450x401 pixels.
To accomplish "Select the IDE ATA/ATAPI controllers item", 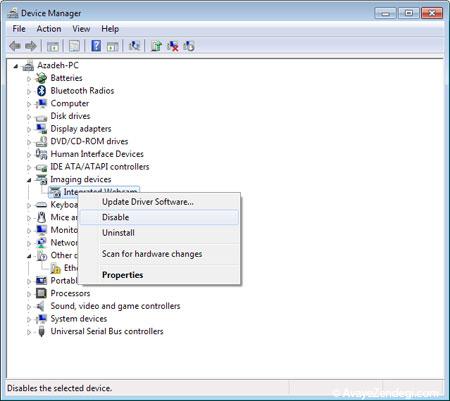I will point(100,167).
